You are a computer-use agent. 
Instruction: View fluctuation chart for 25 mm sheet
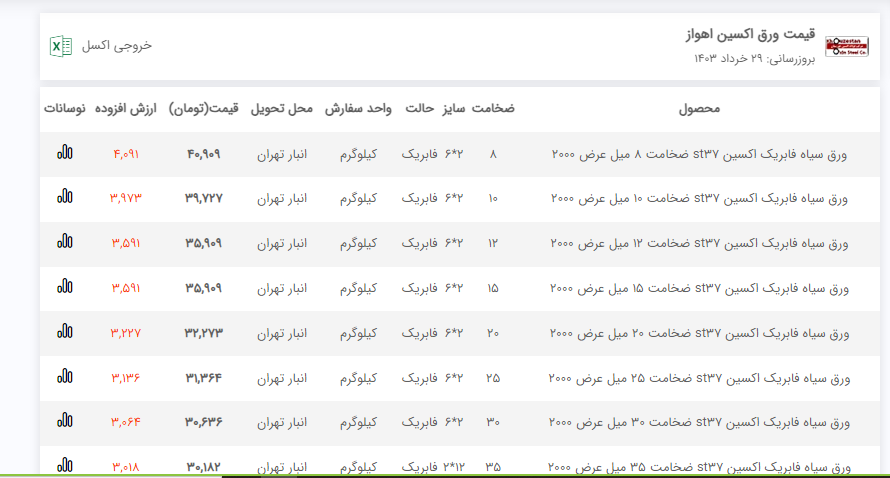pos(65,378)
